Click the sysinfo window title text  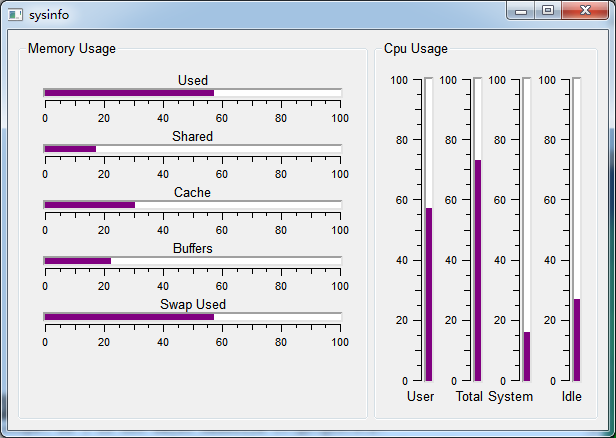tap(49, 15)
